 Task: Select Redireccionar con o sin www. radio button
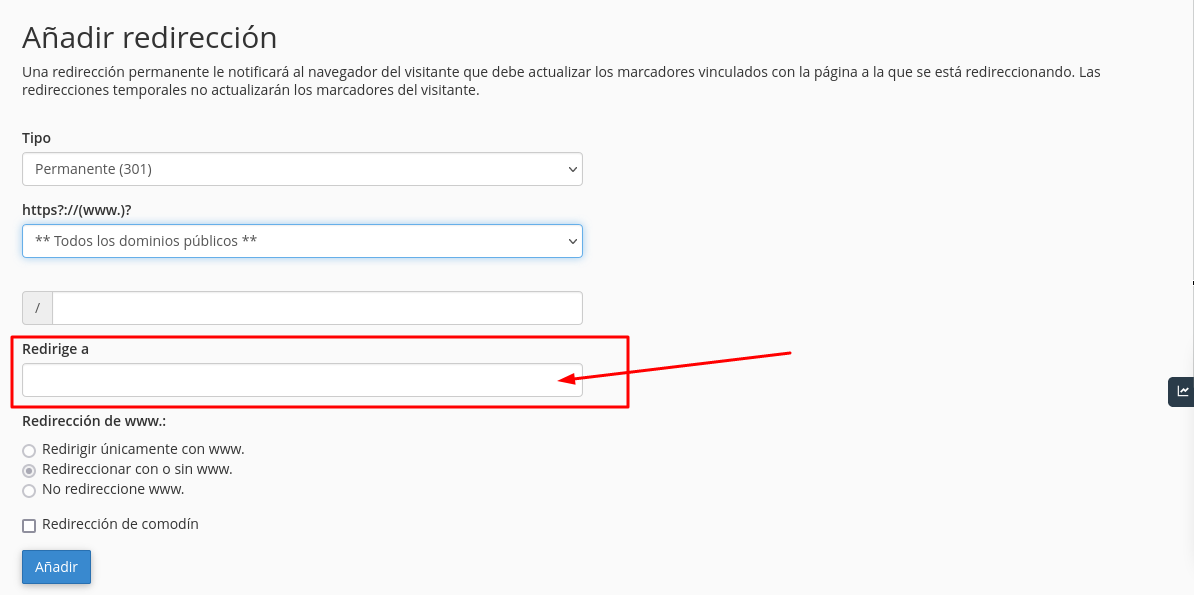(29, 470)
